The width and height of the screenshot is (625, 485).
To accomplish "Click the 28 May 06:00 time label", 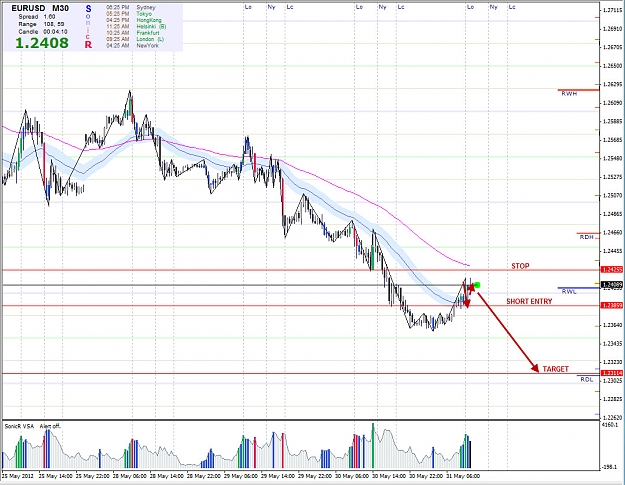I will 130,476.
